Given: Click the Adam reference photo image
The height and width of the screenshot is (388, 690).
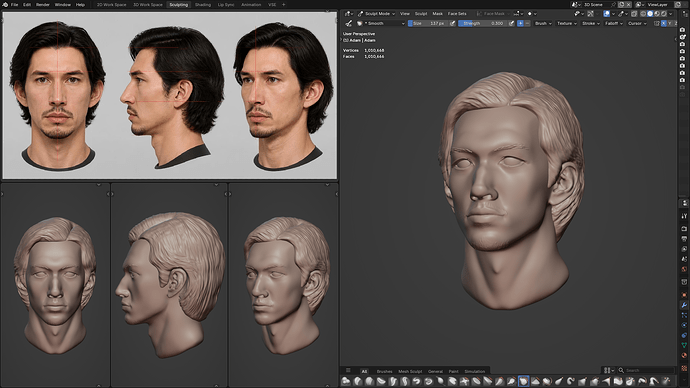Looking at the screenshot, I should (x=169, y=95).
